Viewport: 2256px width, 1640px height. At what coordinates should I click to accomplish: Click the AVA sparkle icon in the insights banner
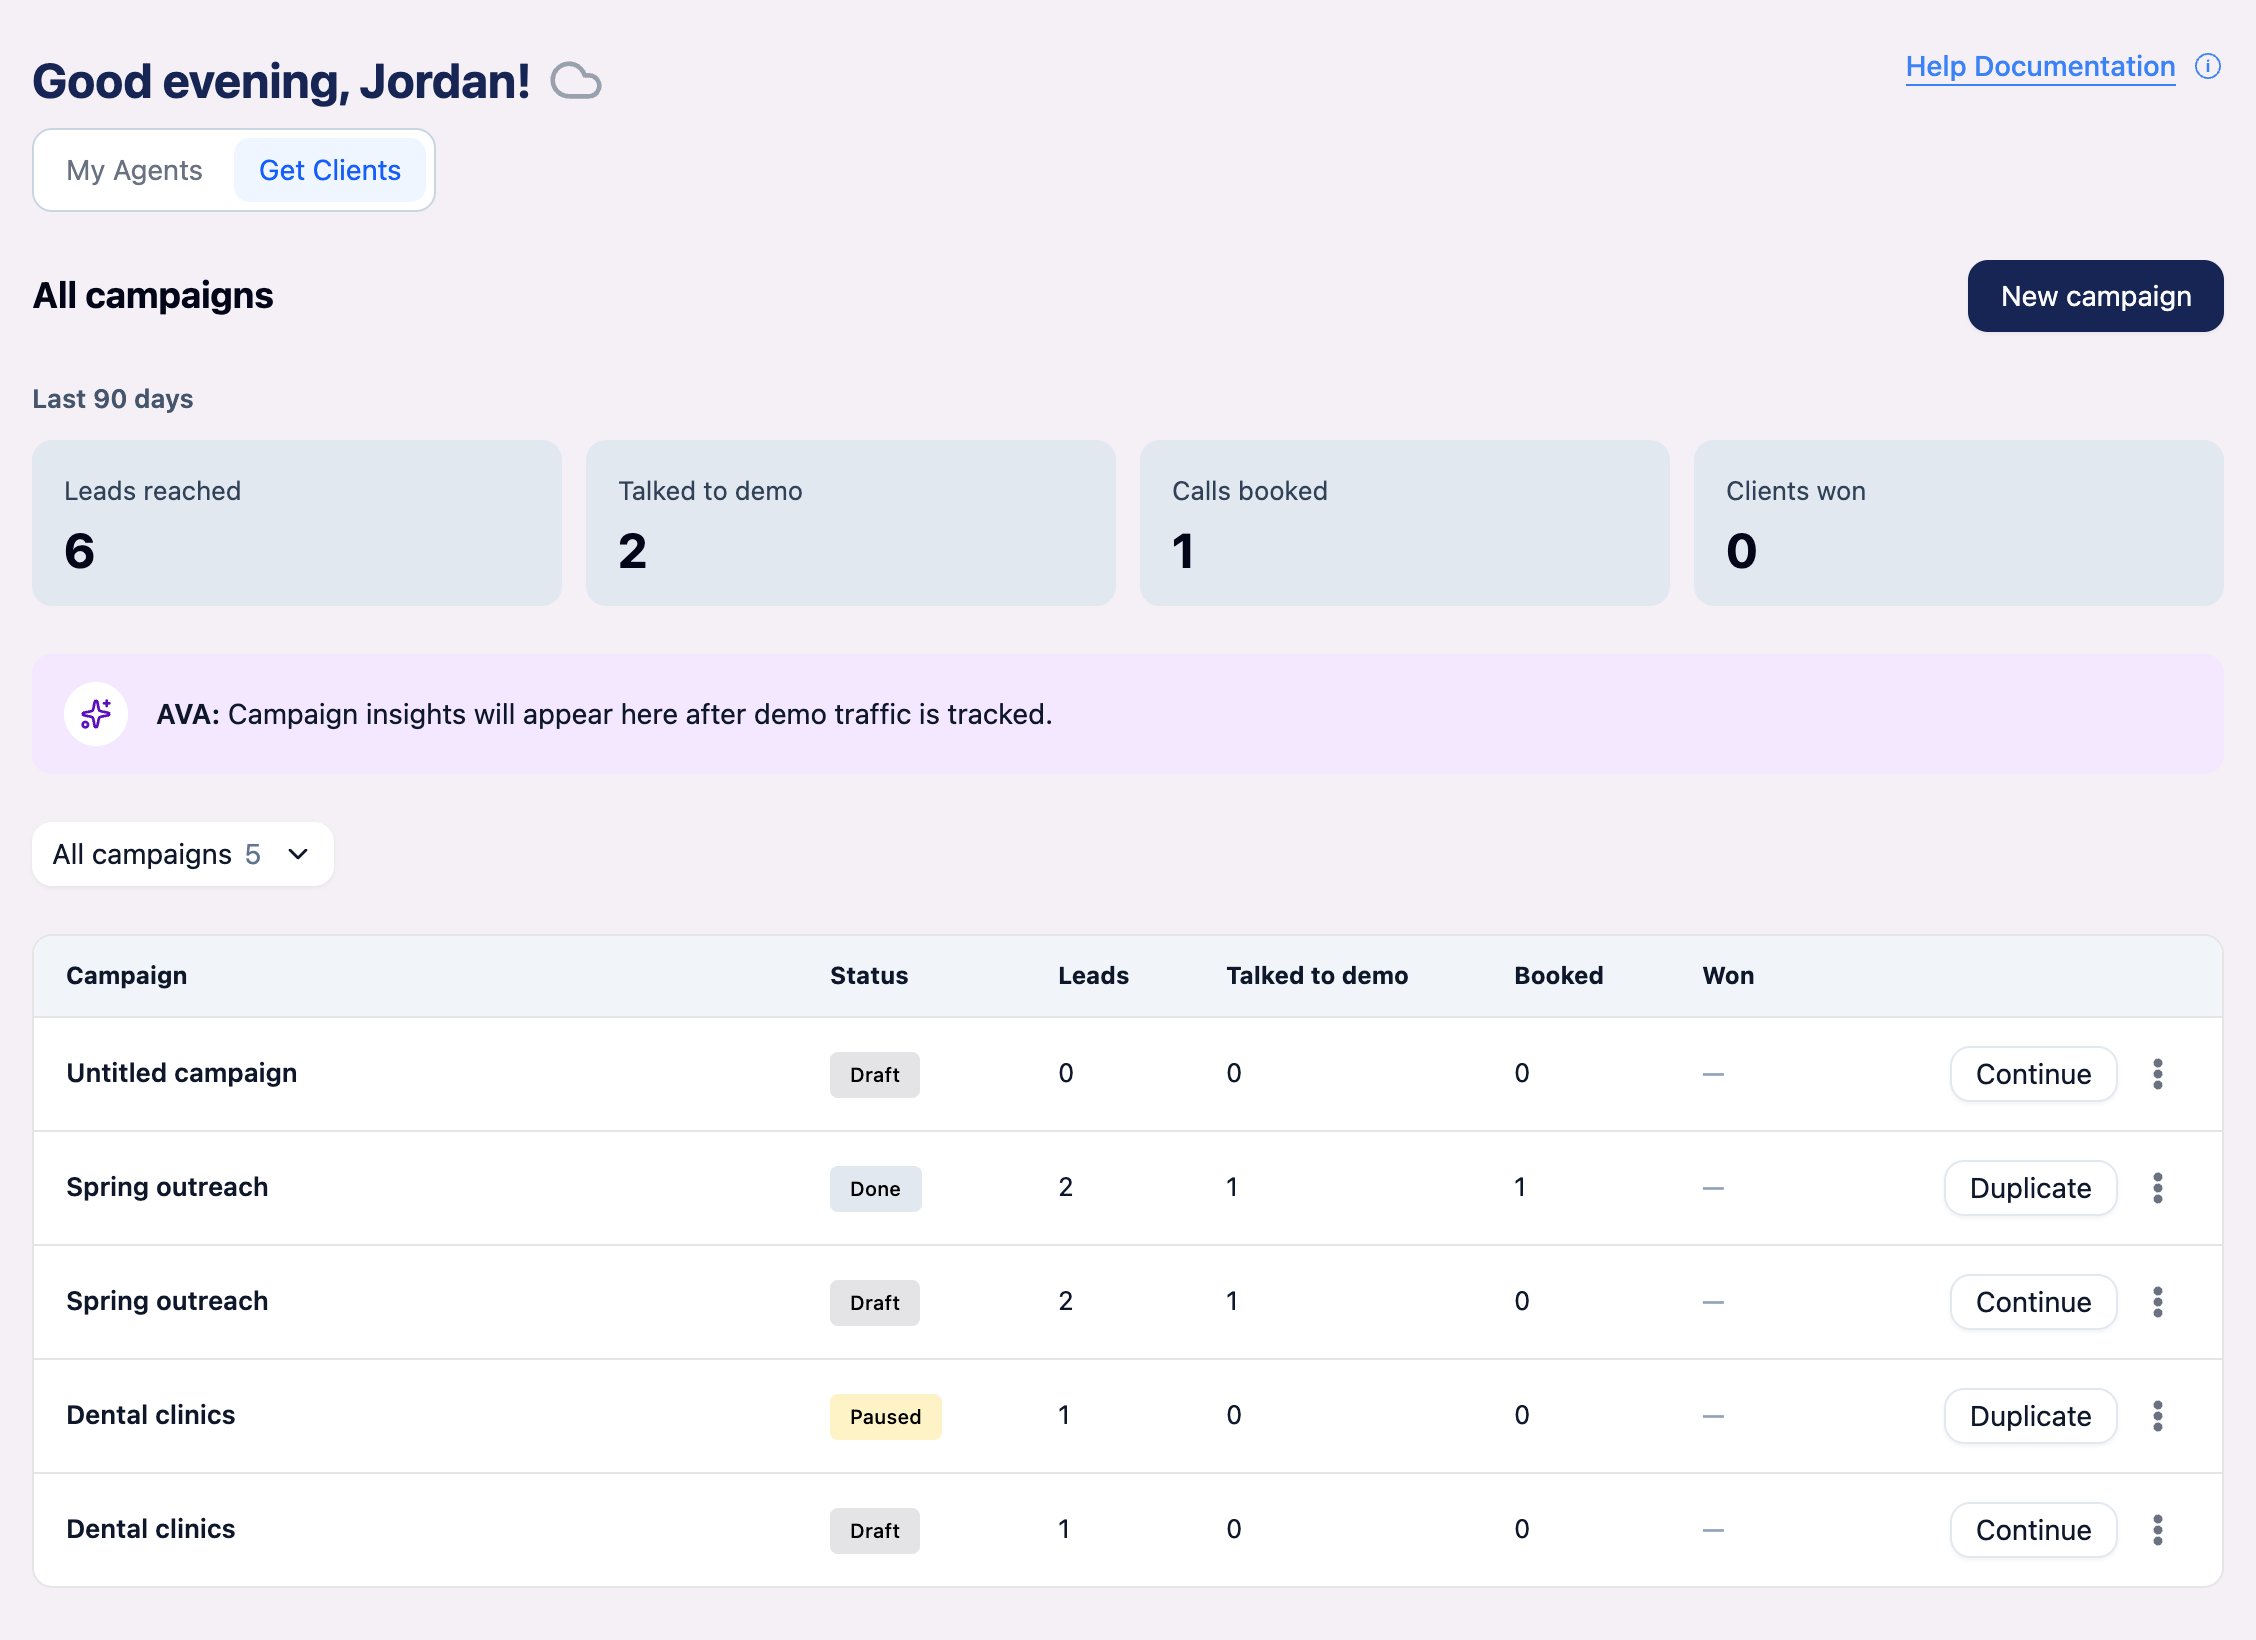point(96,714)
